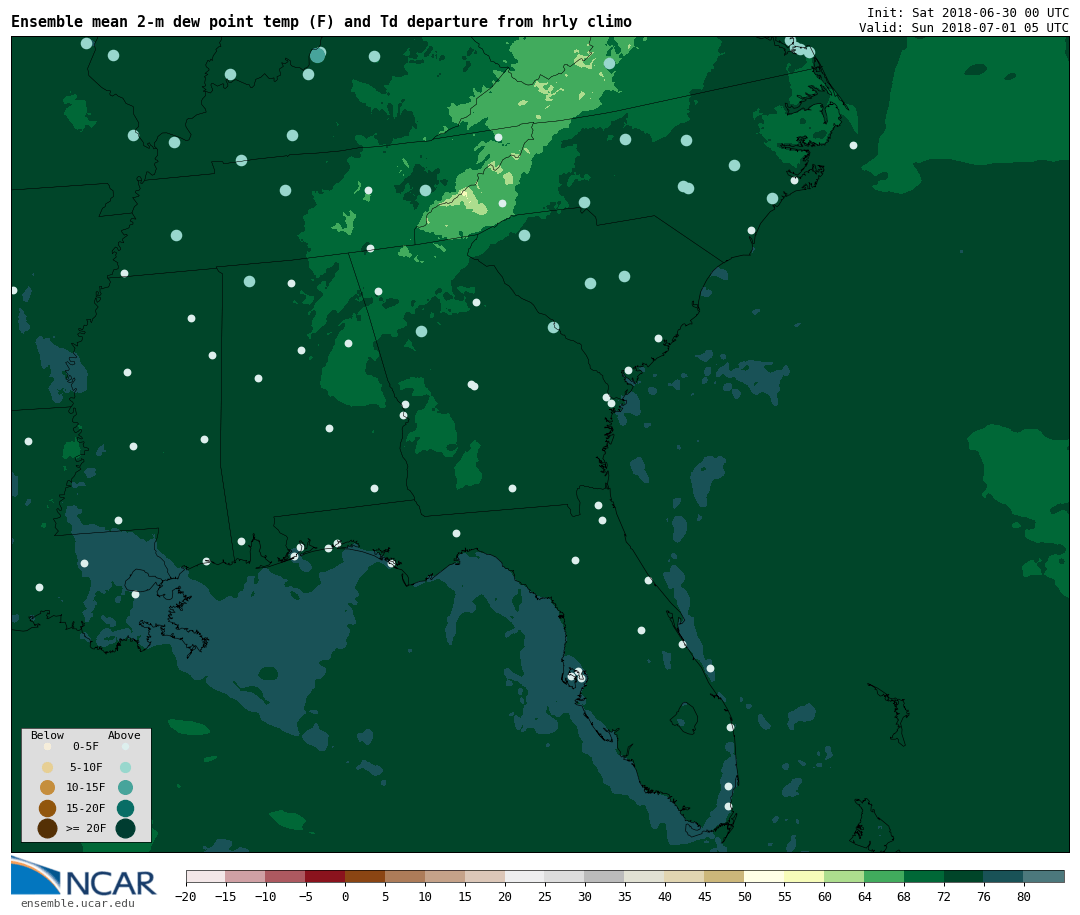Click the map title about ensemble mean dew point
The width and height of the screenshot is (1080, 915).
pyautogui.click(x=322, y=22)
